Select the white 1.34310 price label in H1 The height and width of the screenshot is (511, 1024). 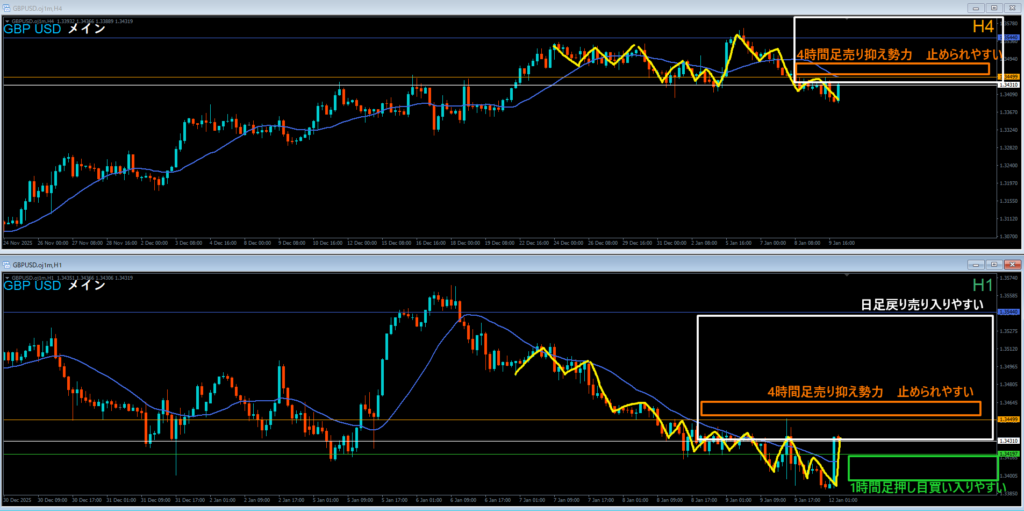click(1009, 441)
